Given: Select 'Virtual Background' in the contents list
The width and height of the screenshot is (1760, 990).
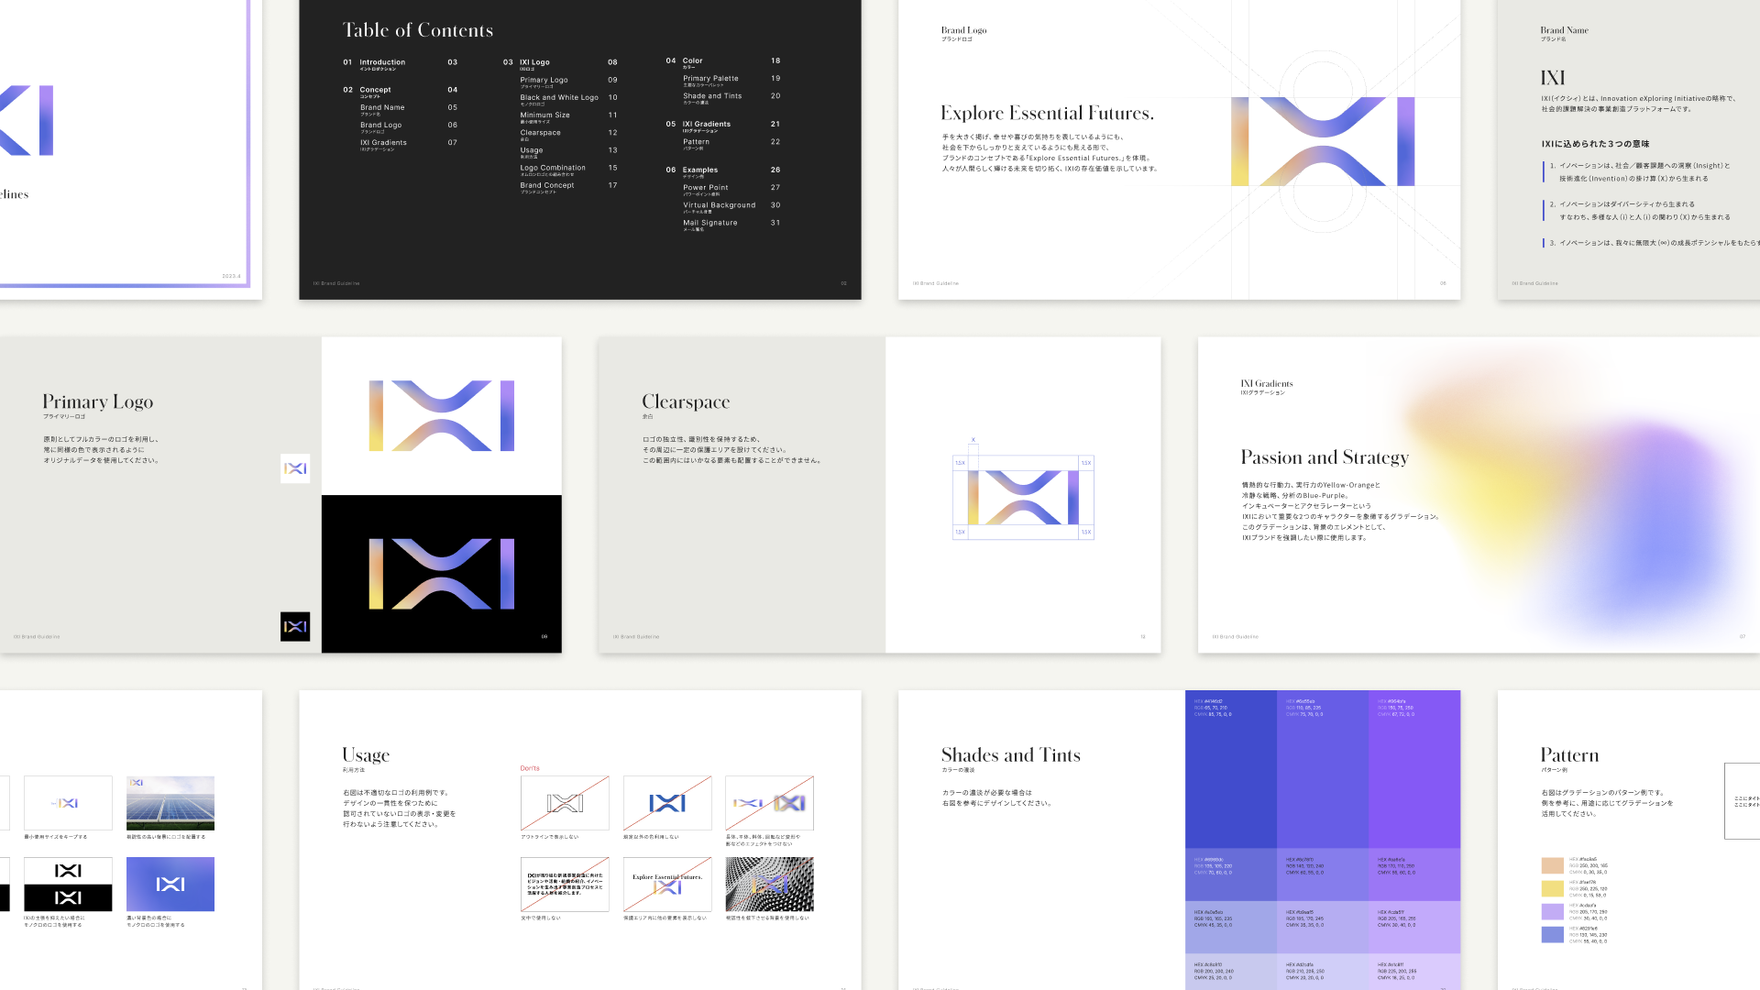Looking at the screenshot, I should coord(719,205).
